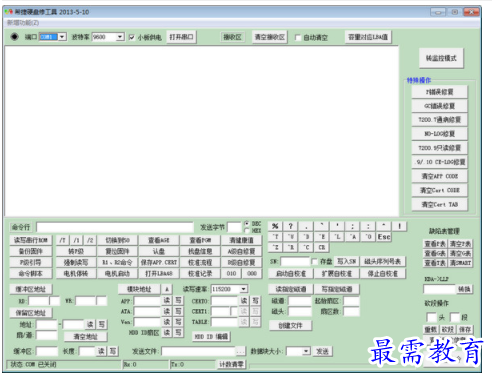This screenshot has width=492, height=383.
Task: Click the /2 level button
Action: pyautogui.click(x=90, y=240)
